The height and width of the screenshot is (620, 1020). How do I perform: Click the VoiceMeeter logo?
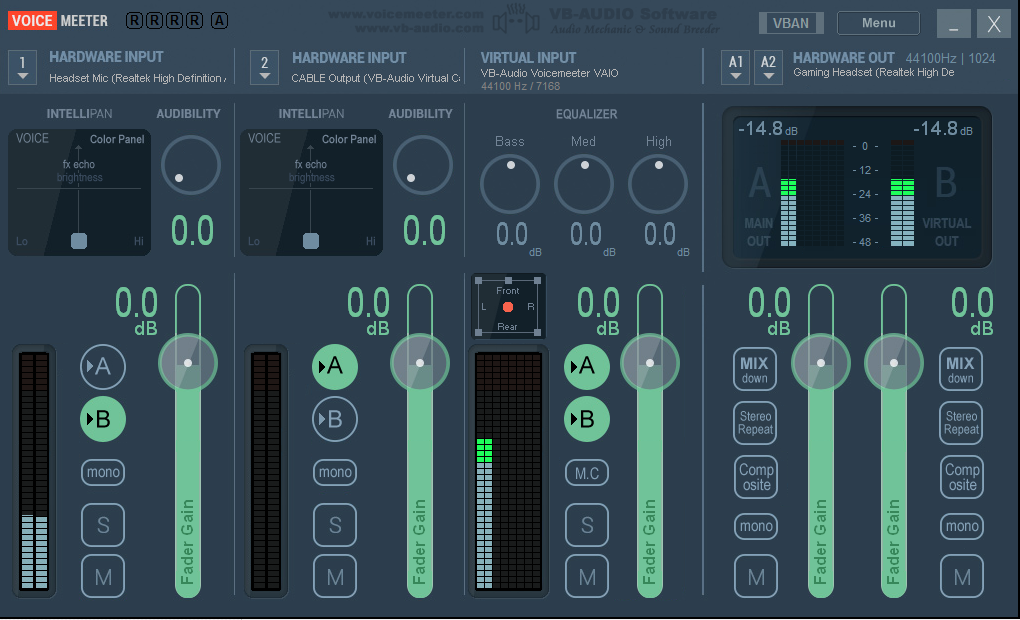click(58, 21)
